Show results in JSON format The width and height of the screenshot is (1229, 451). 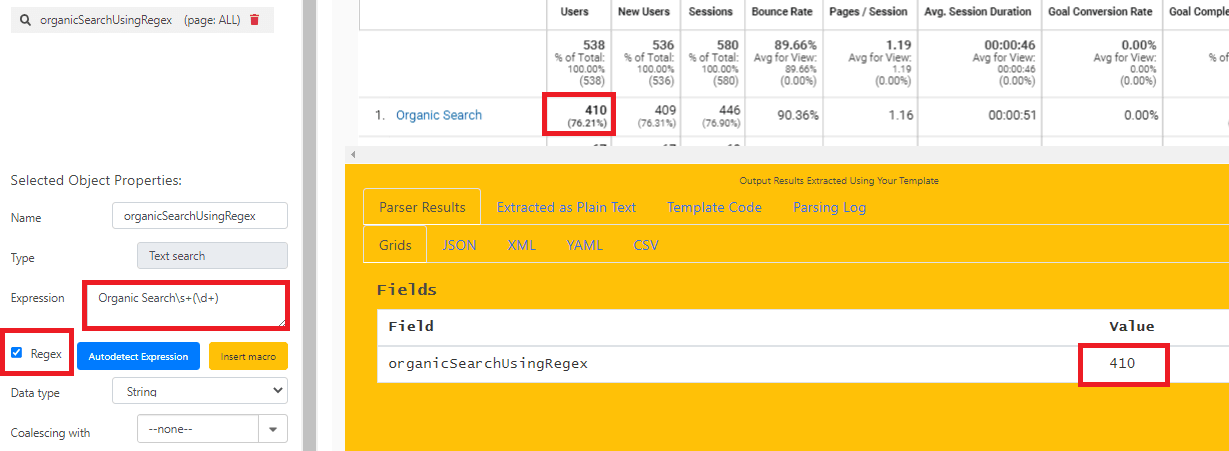(x=459, y=245)
